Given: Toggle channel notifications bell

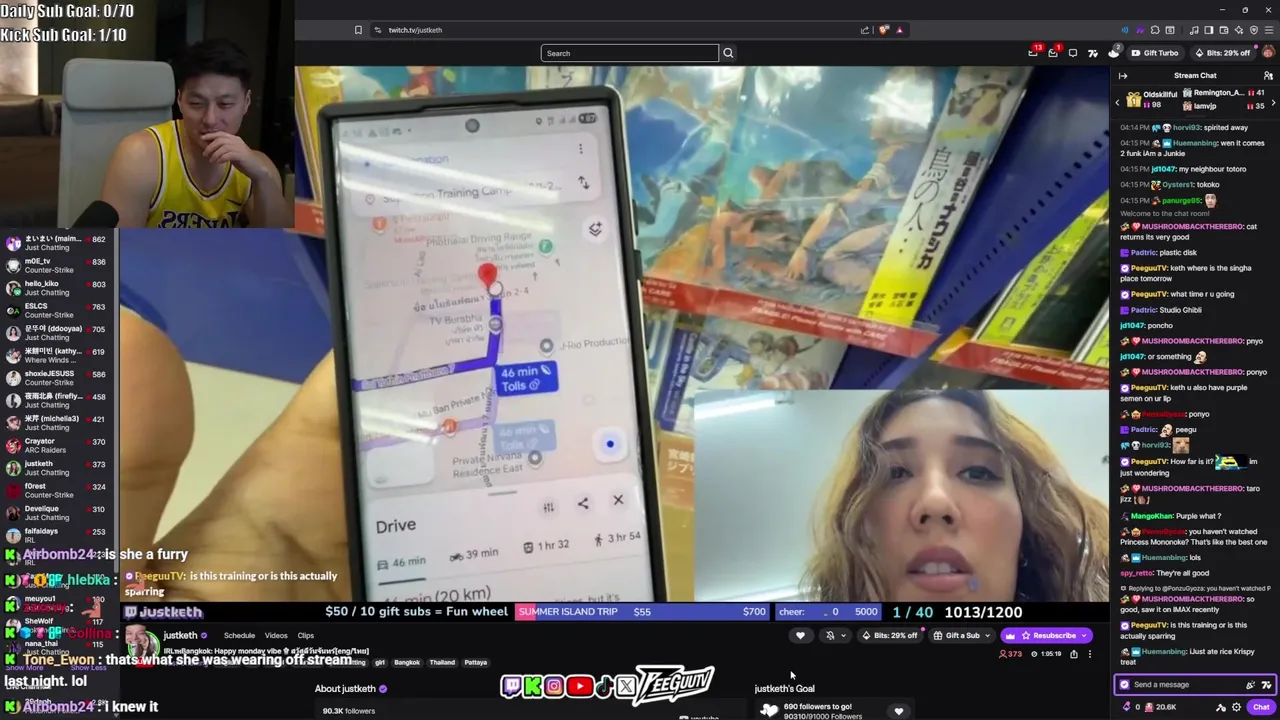Looking at the screenshot, I should (830, 636).
